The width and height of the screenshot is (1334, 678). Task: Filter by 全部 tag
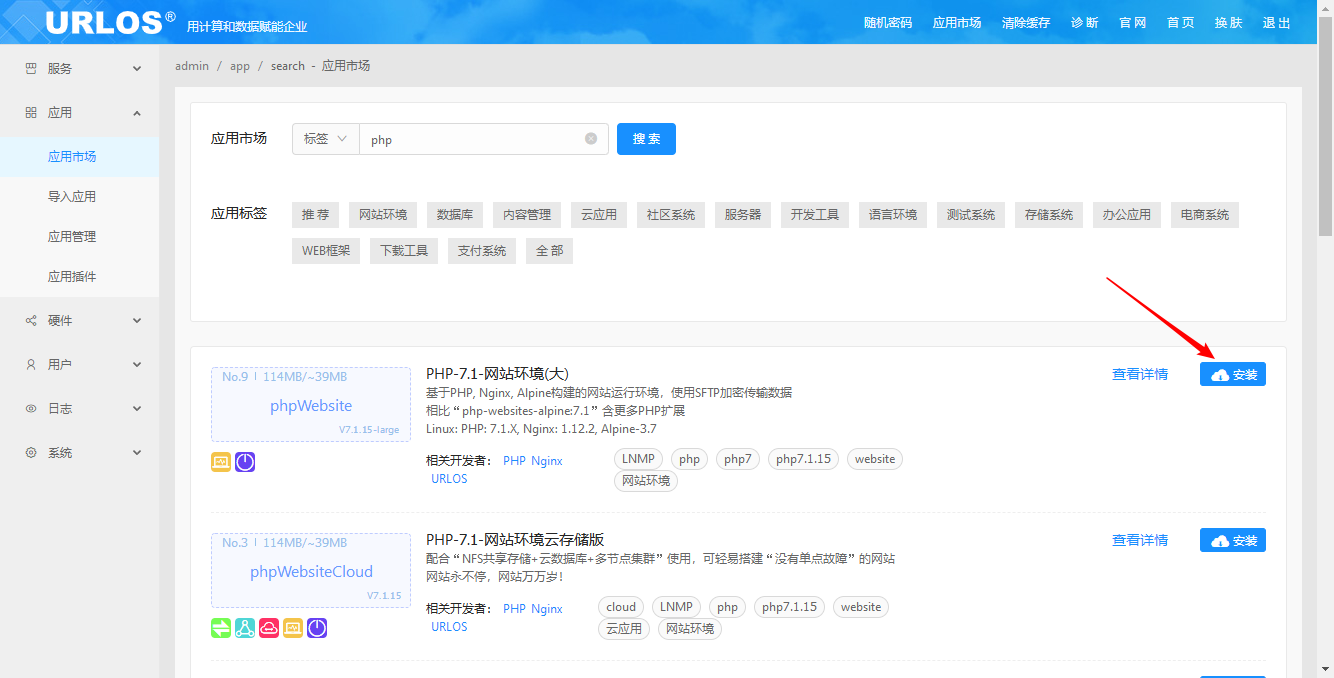(549, 251)
